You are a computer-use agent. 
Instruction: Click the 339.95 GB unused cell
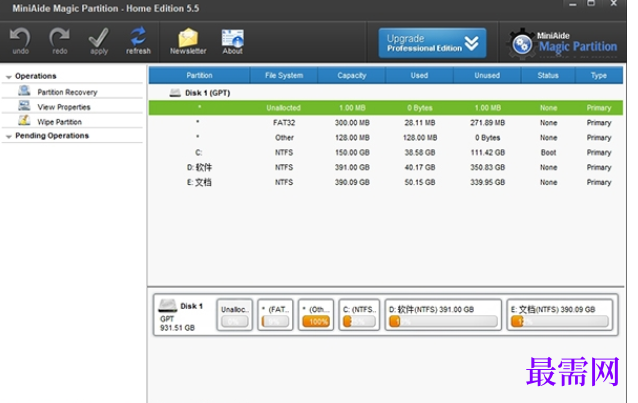pos(487,182)
